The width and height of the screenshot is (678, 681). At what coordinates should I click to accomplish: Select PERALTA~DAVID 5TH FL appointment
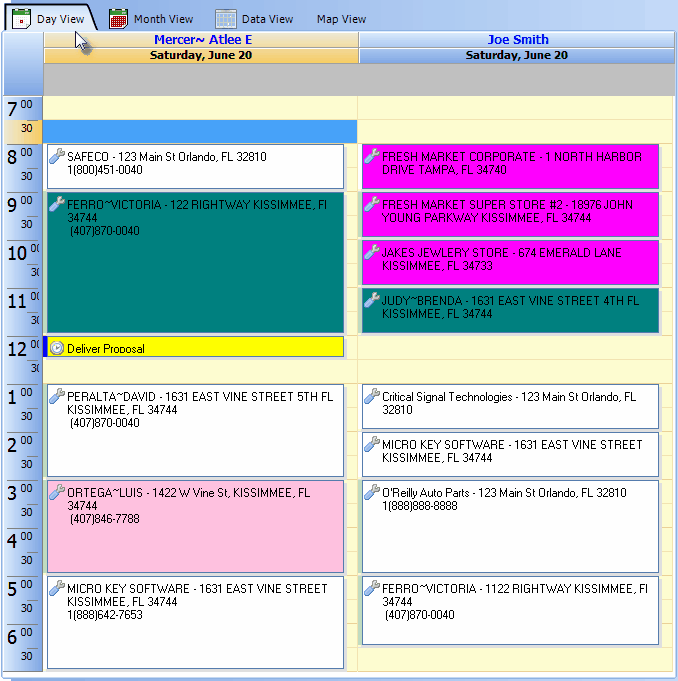[x=195, y=430]
